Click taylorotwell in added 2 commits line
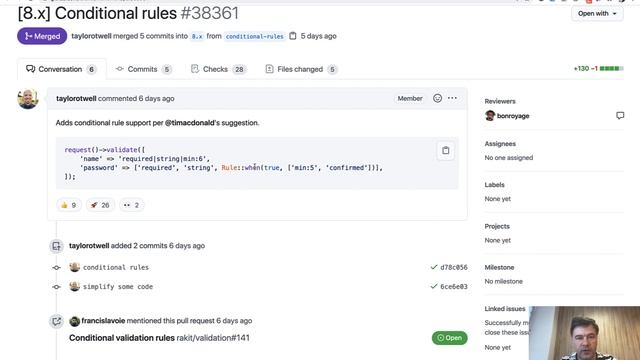This screenshot has height=360, width=640. pos(89,246)
